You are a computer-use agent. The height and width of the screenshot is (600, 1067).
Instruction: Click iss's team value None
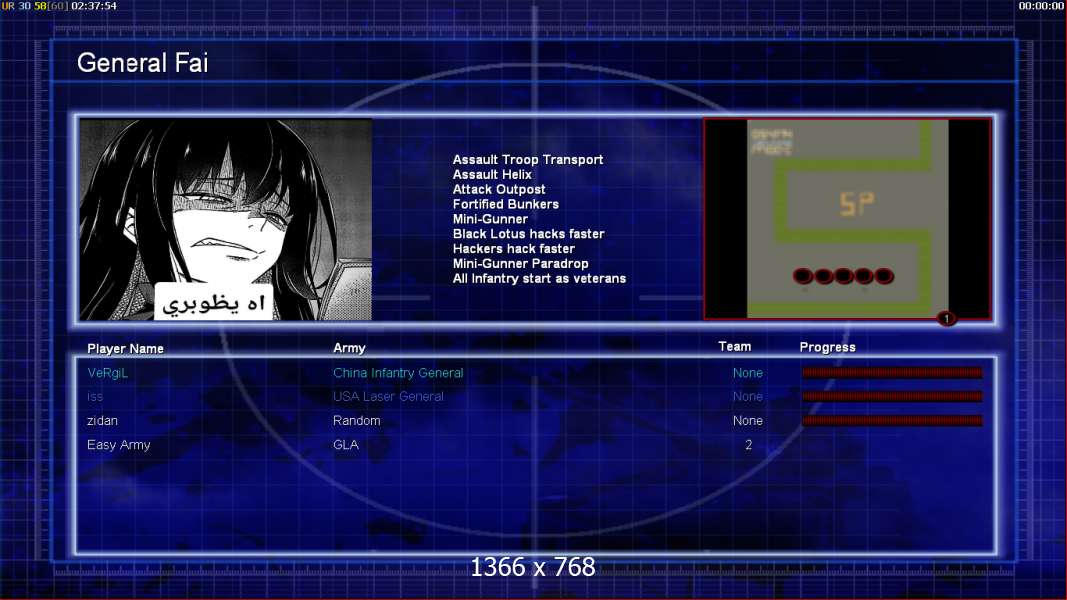point(748,397)
